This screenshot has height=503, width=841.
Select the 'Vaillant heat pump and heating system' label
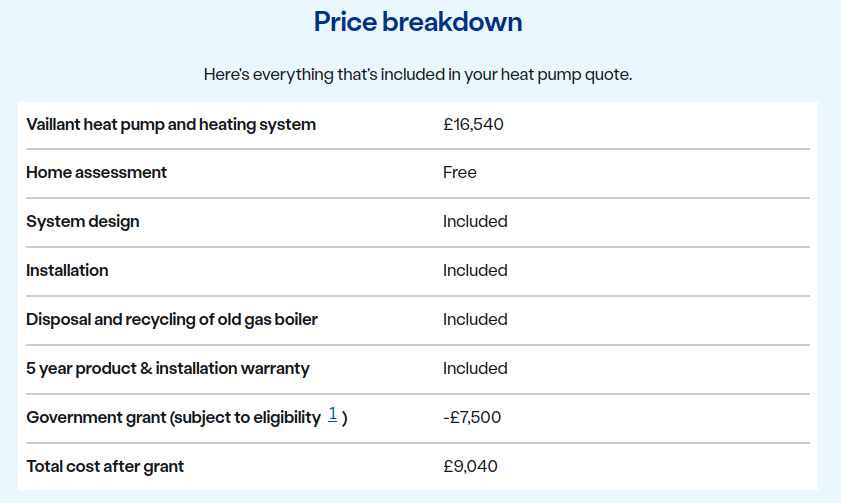coord(171,124)
